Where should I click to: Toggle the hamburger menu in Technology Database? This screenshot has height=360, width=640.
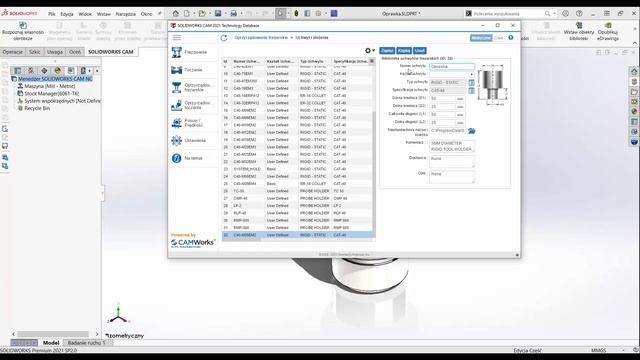[x=177, y=38]
